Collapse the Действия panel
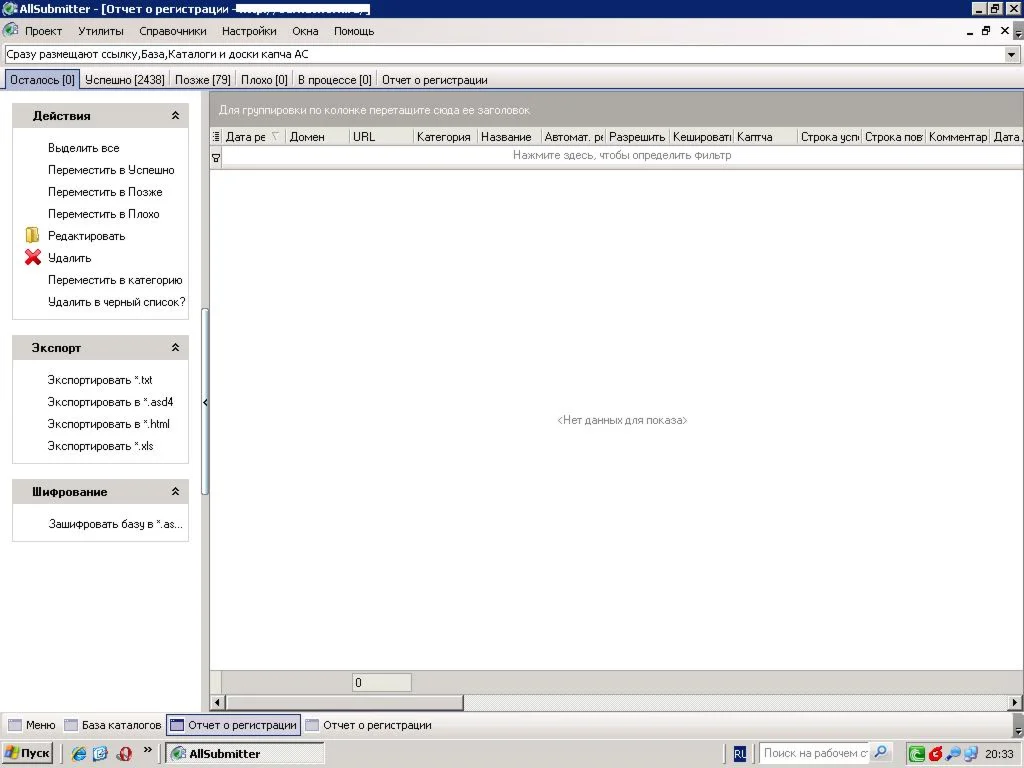The height and width of the screenshot is (768, 1024). tap(175, 116)
